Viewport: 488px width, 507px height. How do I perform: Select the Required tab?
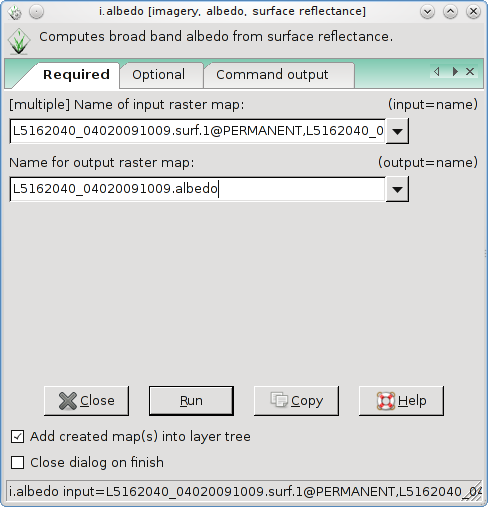(x=76, y=75)
